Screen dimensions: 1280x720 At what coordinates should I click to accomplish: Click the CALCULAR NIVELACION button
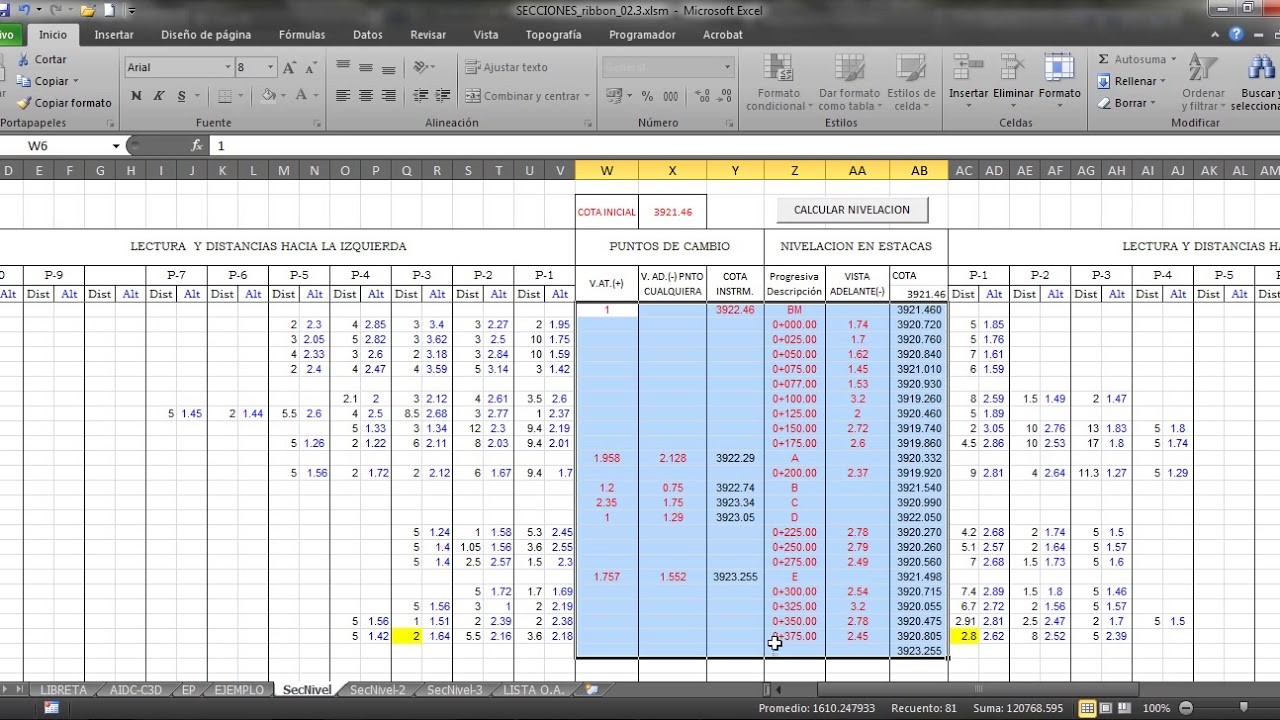(852, 210)
